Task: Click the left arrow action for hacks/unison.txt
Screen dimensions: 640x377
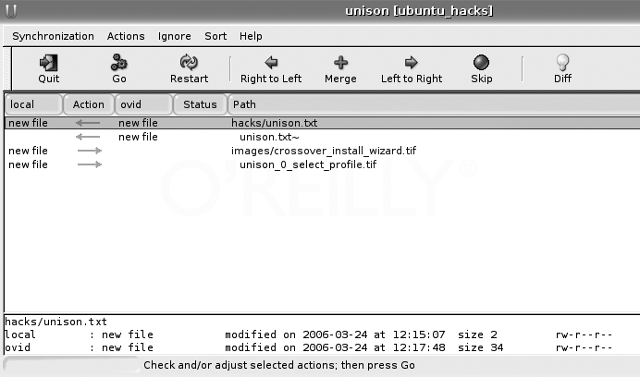Action: tap(88, 123)
